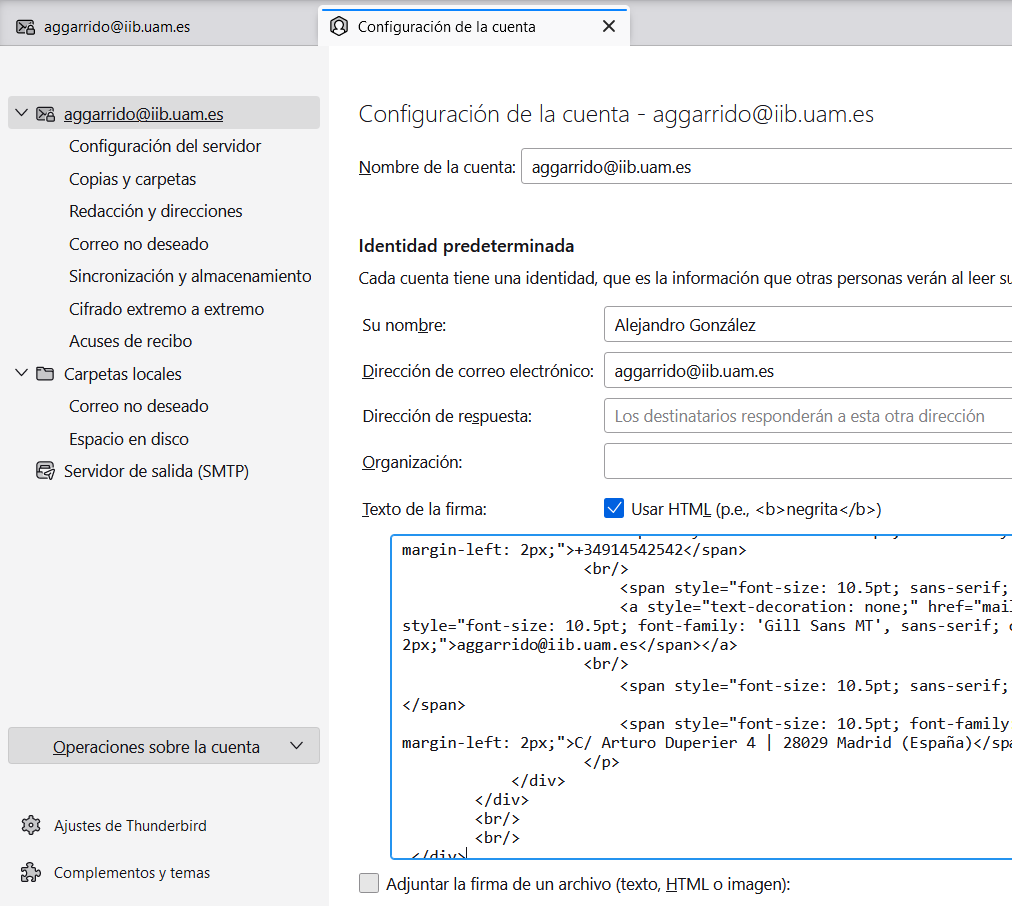Image resolution: width=1012 pixels, height=906 pixels.
Task: Uncheck the Usar HTML checkbox
Action: point(615,509)
